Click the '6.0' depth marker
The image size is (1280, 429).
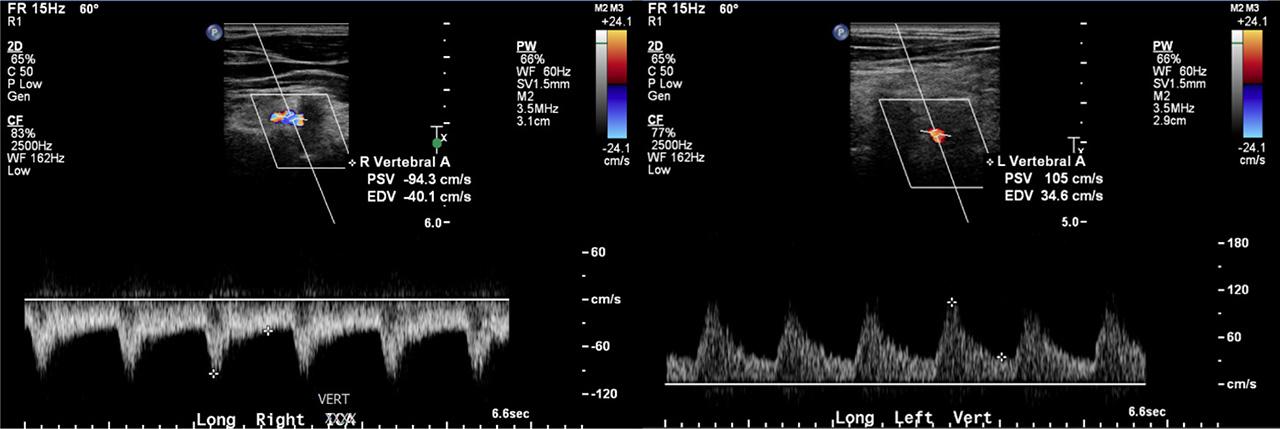coord(432,222)
